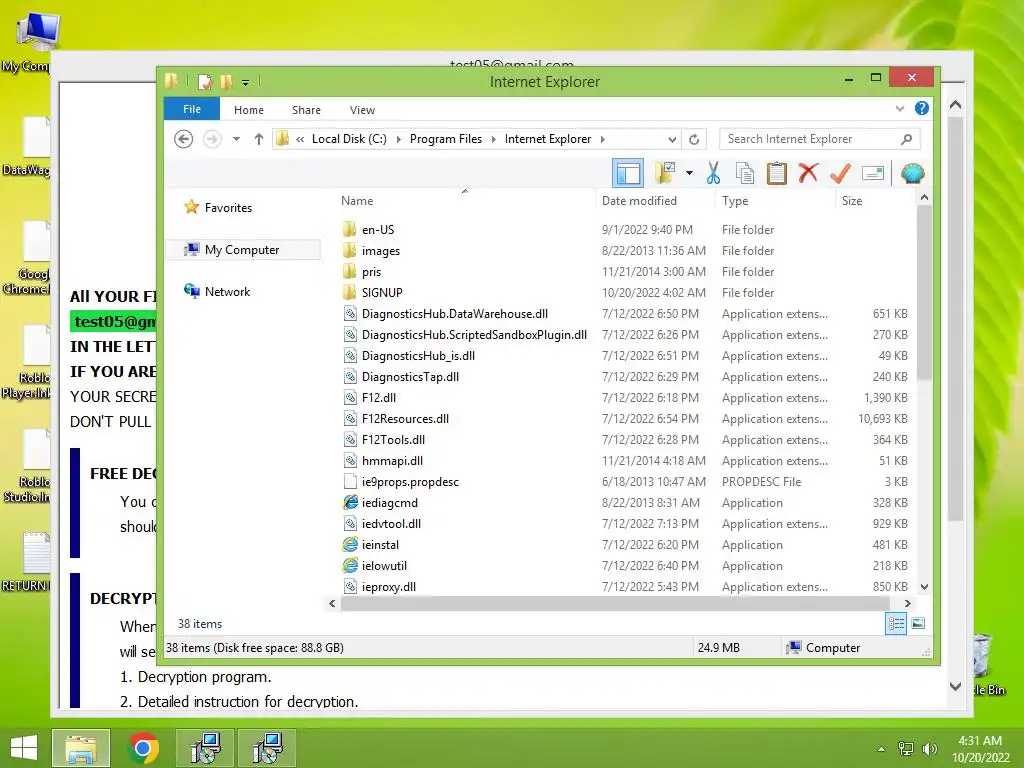Click the Paste clipboard icon

coord(776,173)
